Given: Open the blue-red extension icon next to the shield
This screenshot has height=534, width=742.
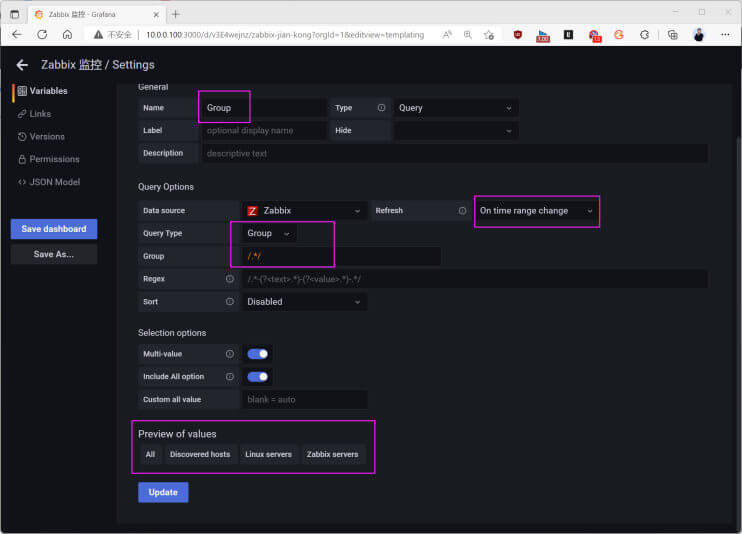Looking at the screenshot, I should (x=543, y=36).
